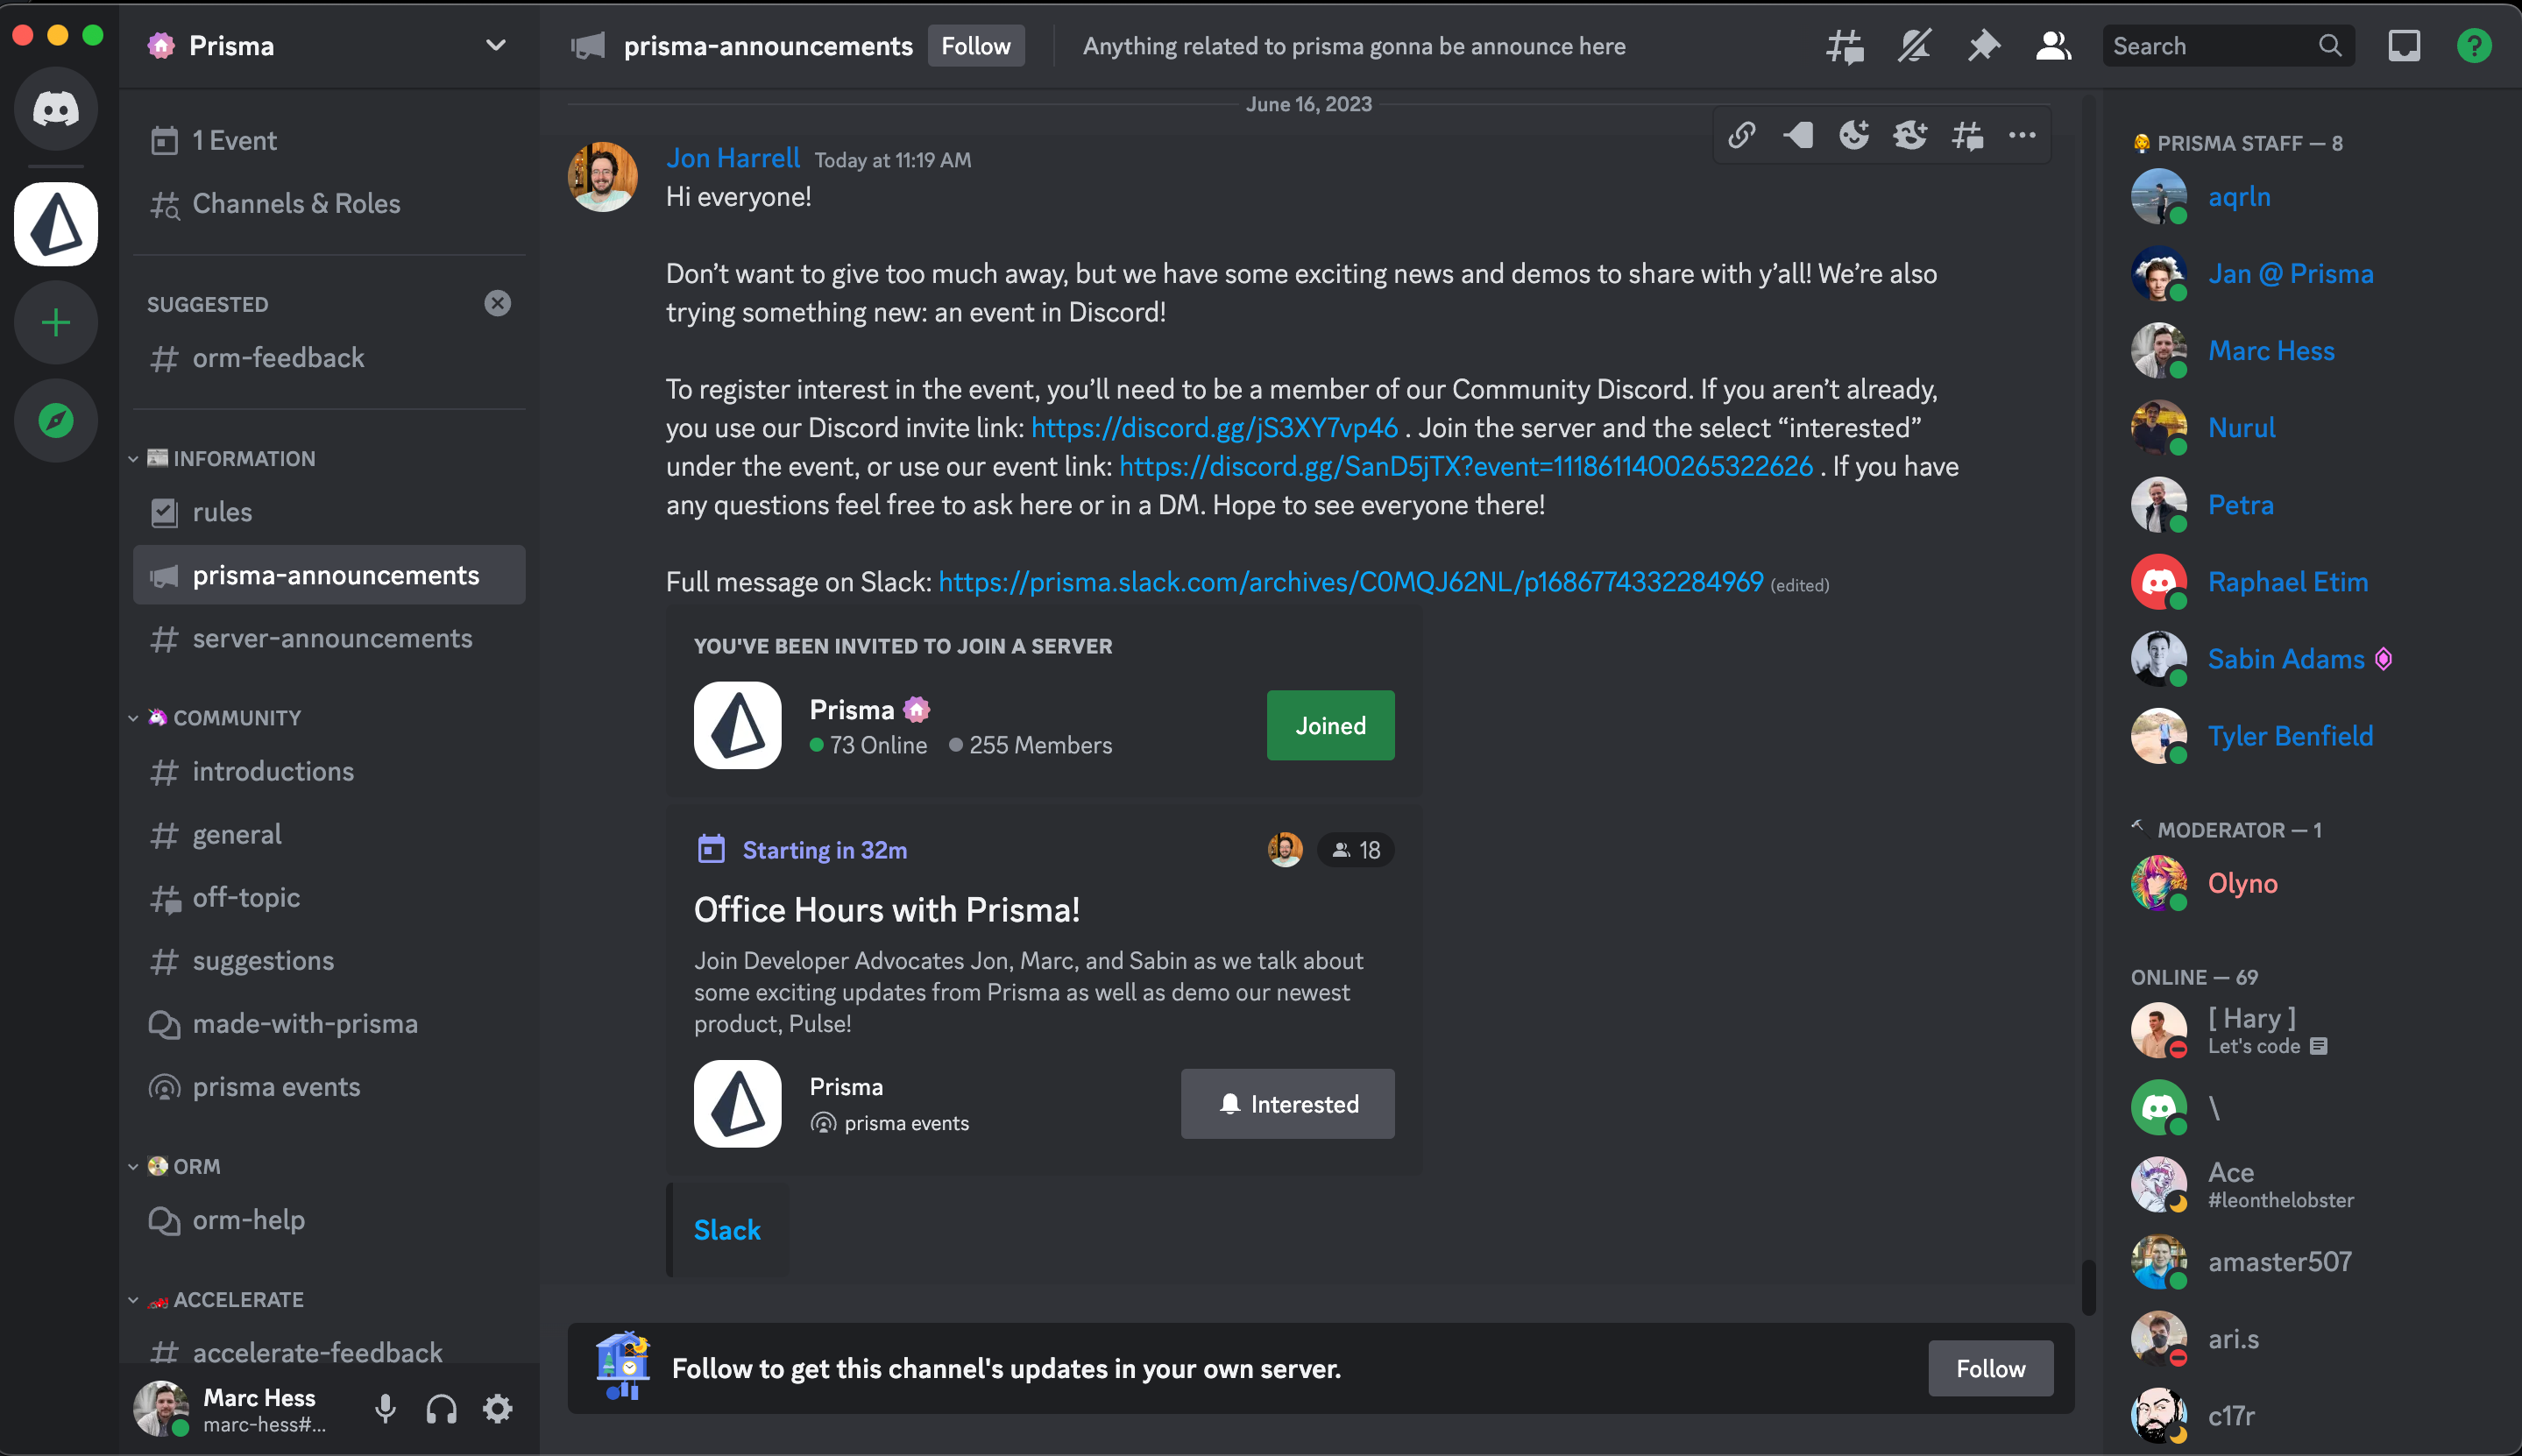Screen dimensions: 2522x1456
Task: Click the Interested button for Office Hours
Action: point(1287,1103)
